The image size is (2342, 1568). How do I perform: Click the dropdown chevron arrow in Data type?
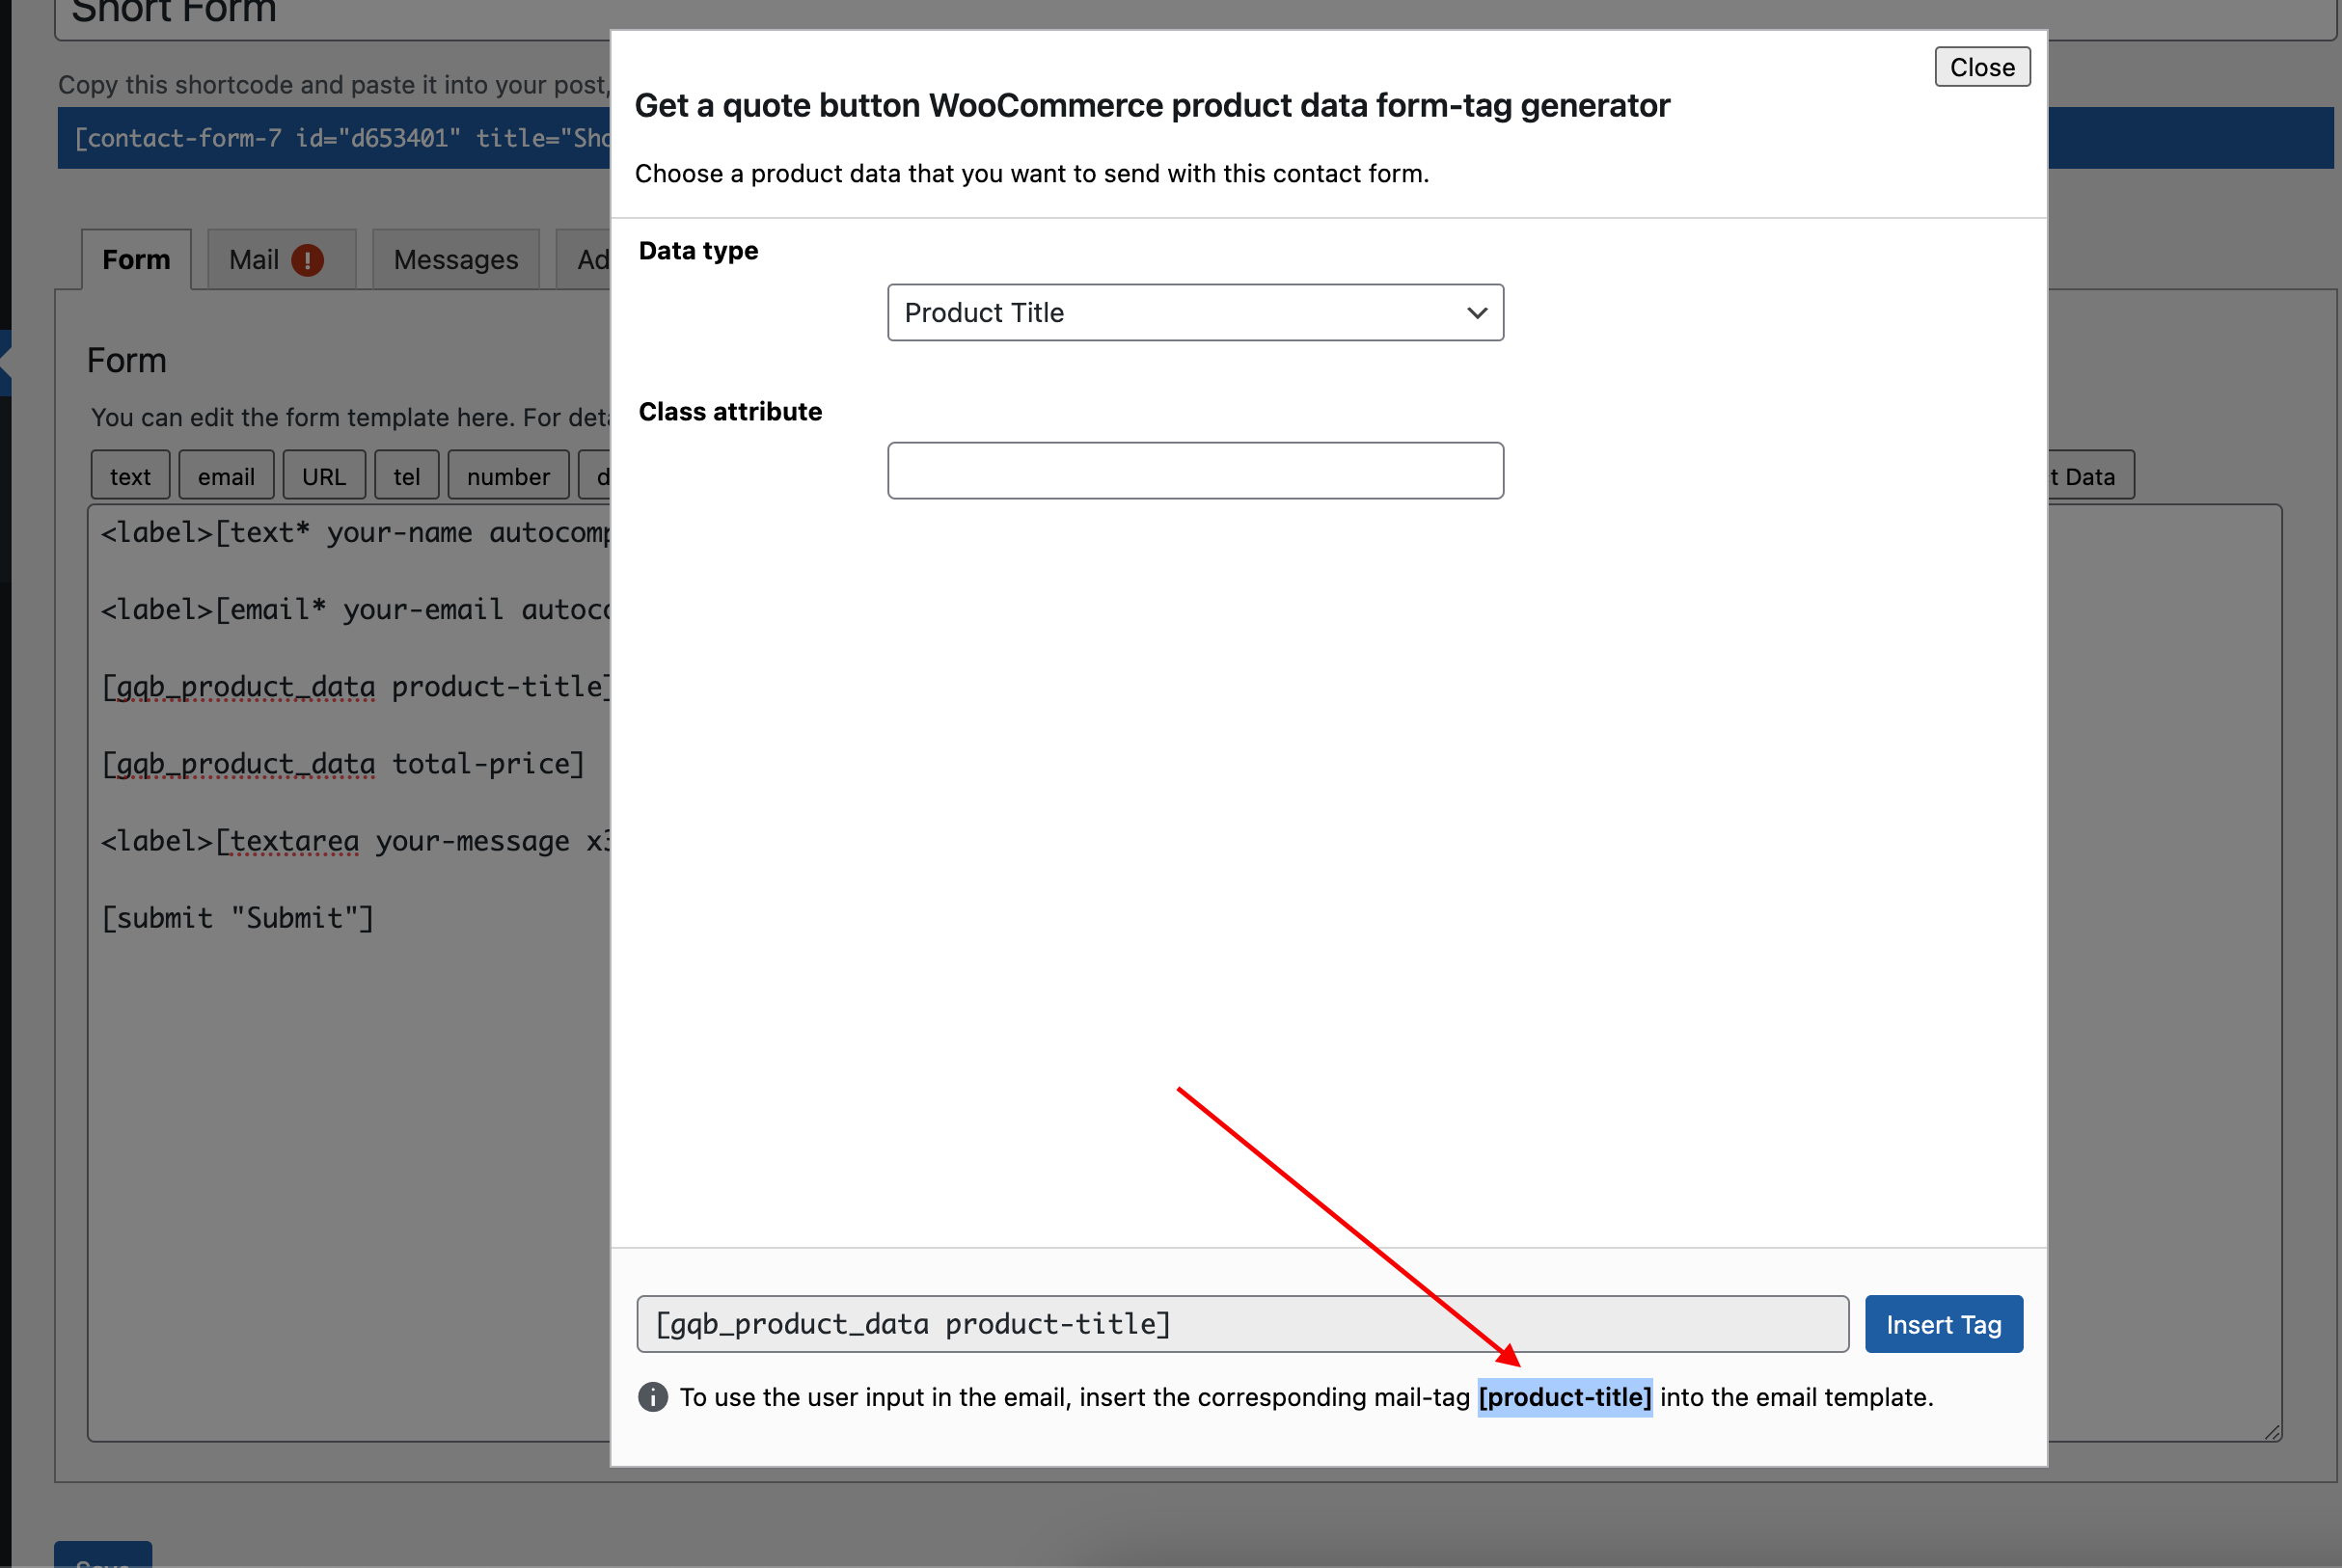(x=1476, y=313)
